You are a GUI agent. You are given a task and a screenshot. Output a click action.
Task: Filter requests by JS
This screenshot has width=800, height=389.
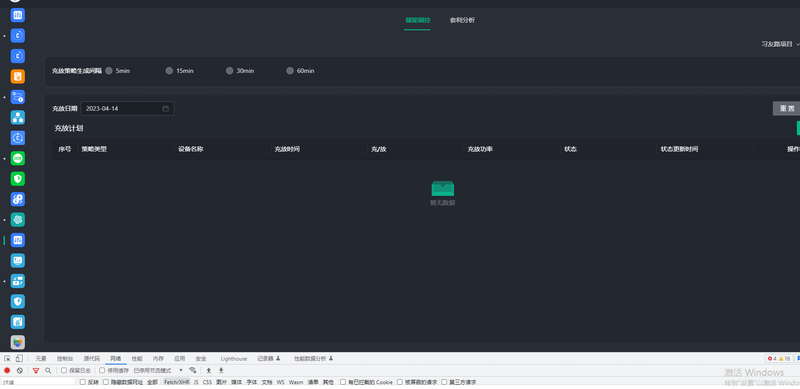coord(196,382)
